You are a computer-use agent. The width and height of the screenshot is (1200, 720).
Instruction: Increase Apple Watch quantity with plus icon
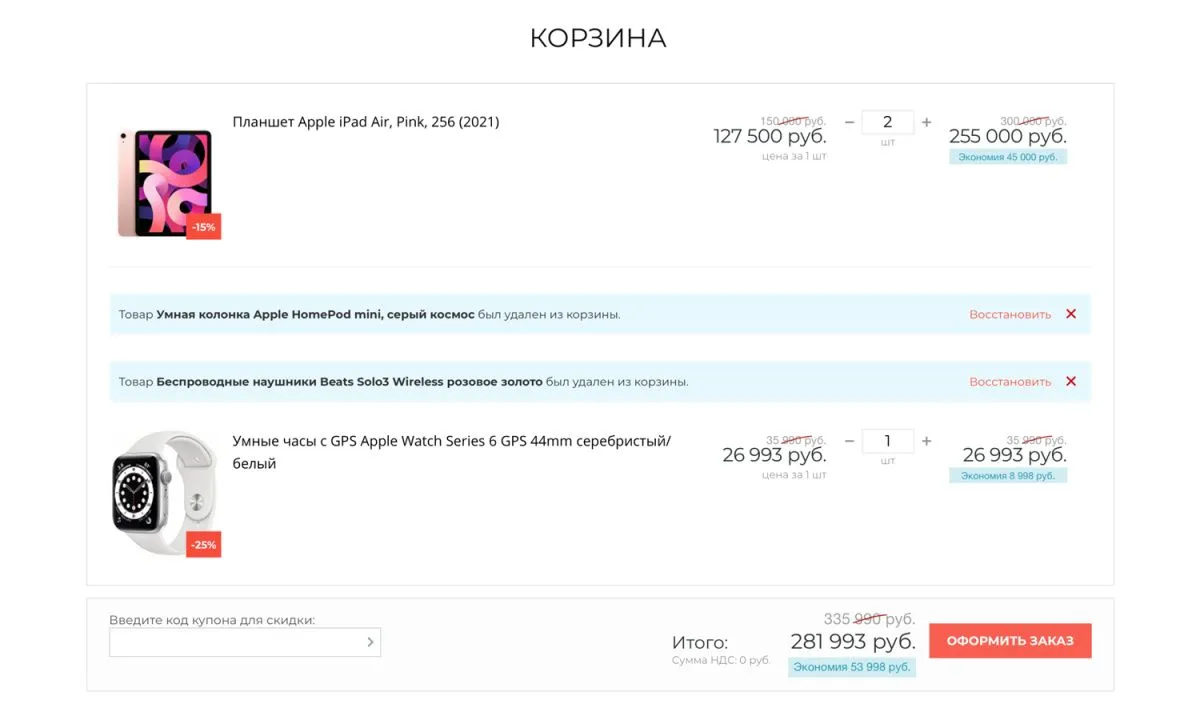926,441
